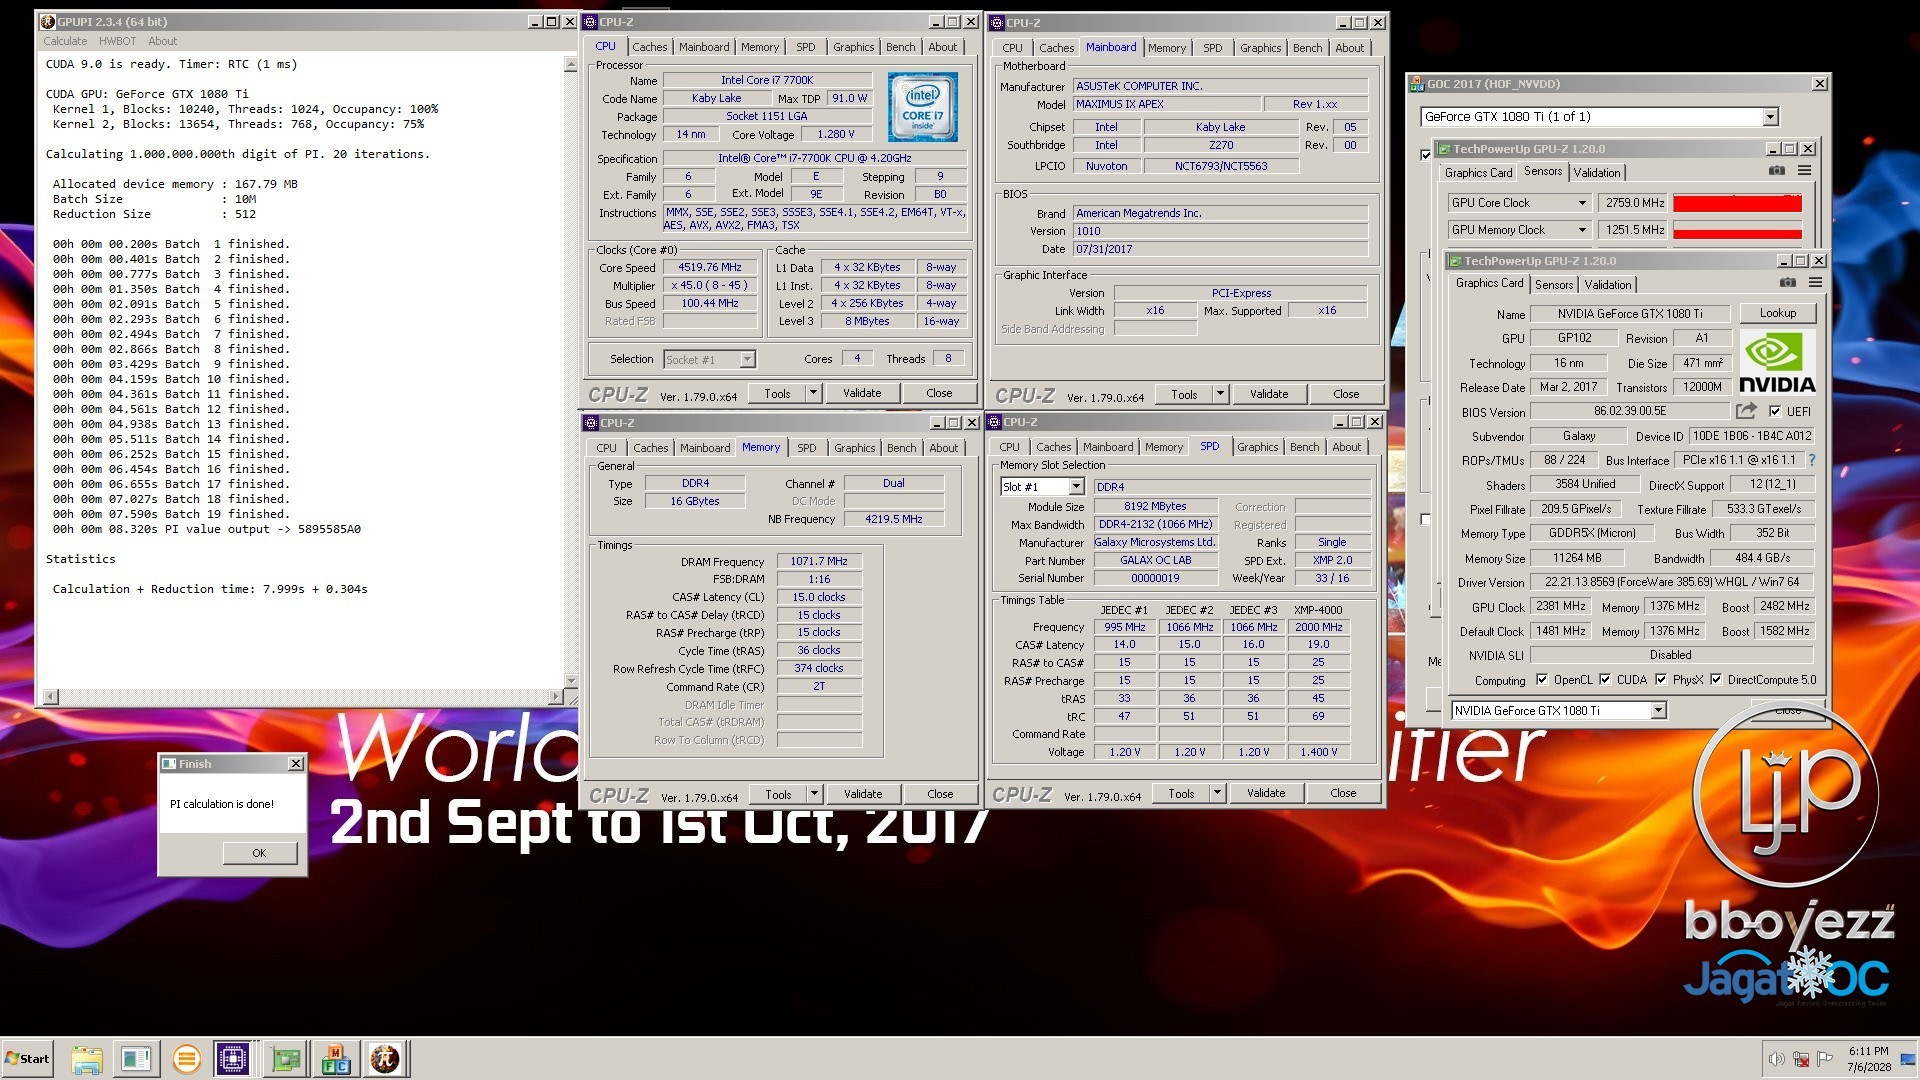This screenshot has width=1920, height=1080.
Task: Click the red GPU Core Clock sensor graph
Action: (x=1737, y=203)
